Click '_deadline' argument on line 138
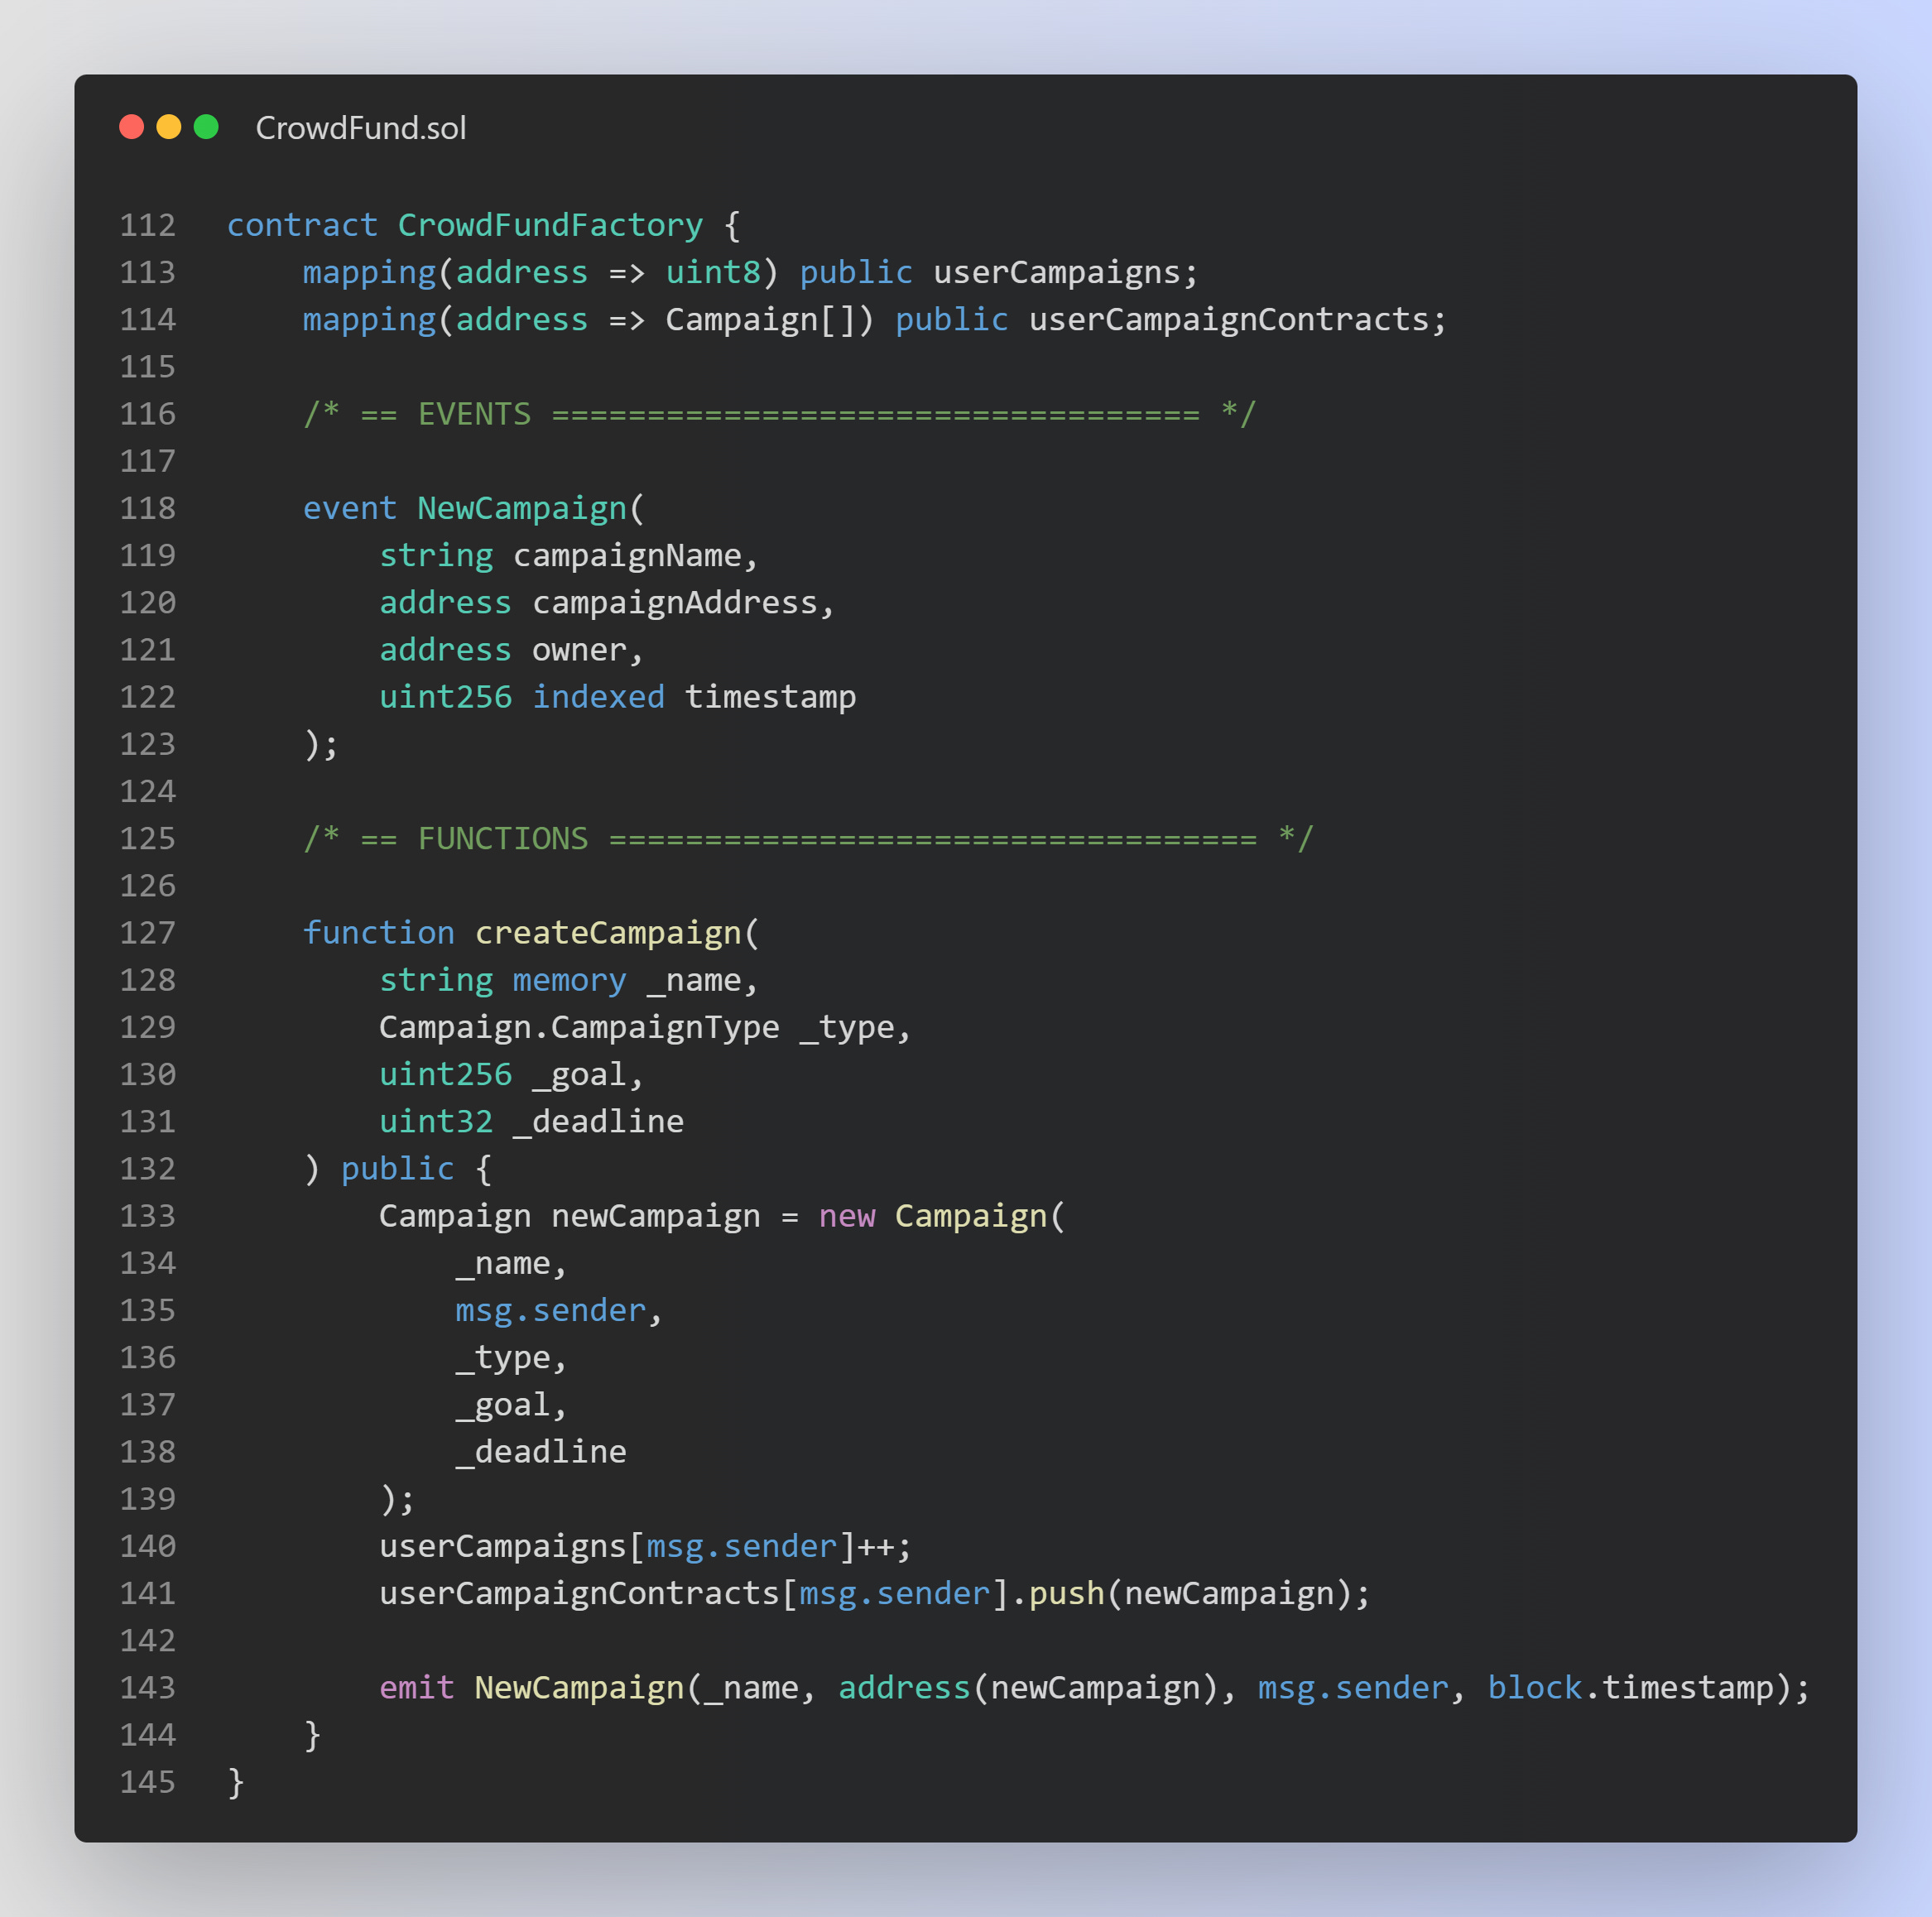 [541, 1452]
